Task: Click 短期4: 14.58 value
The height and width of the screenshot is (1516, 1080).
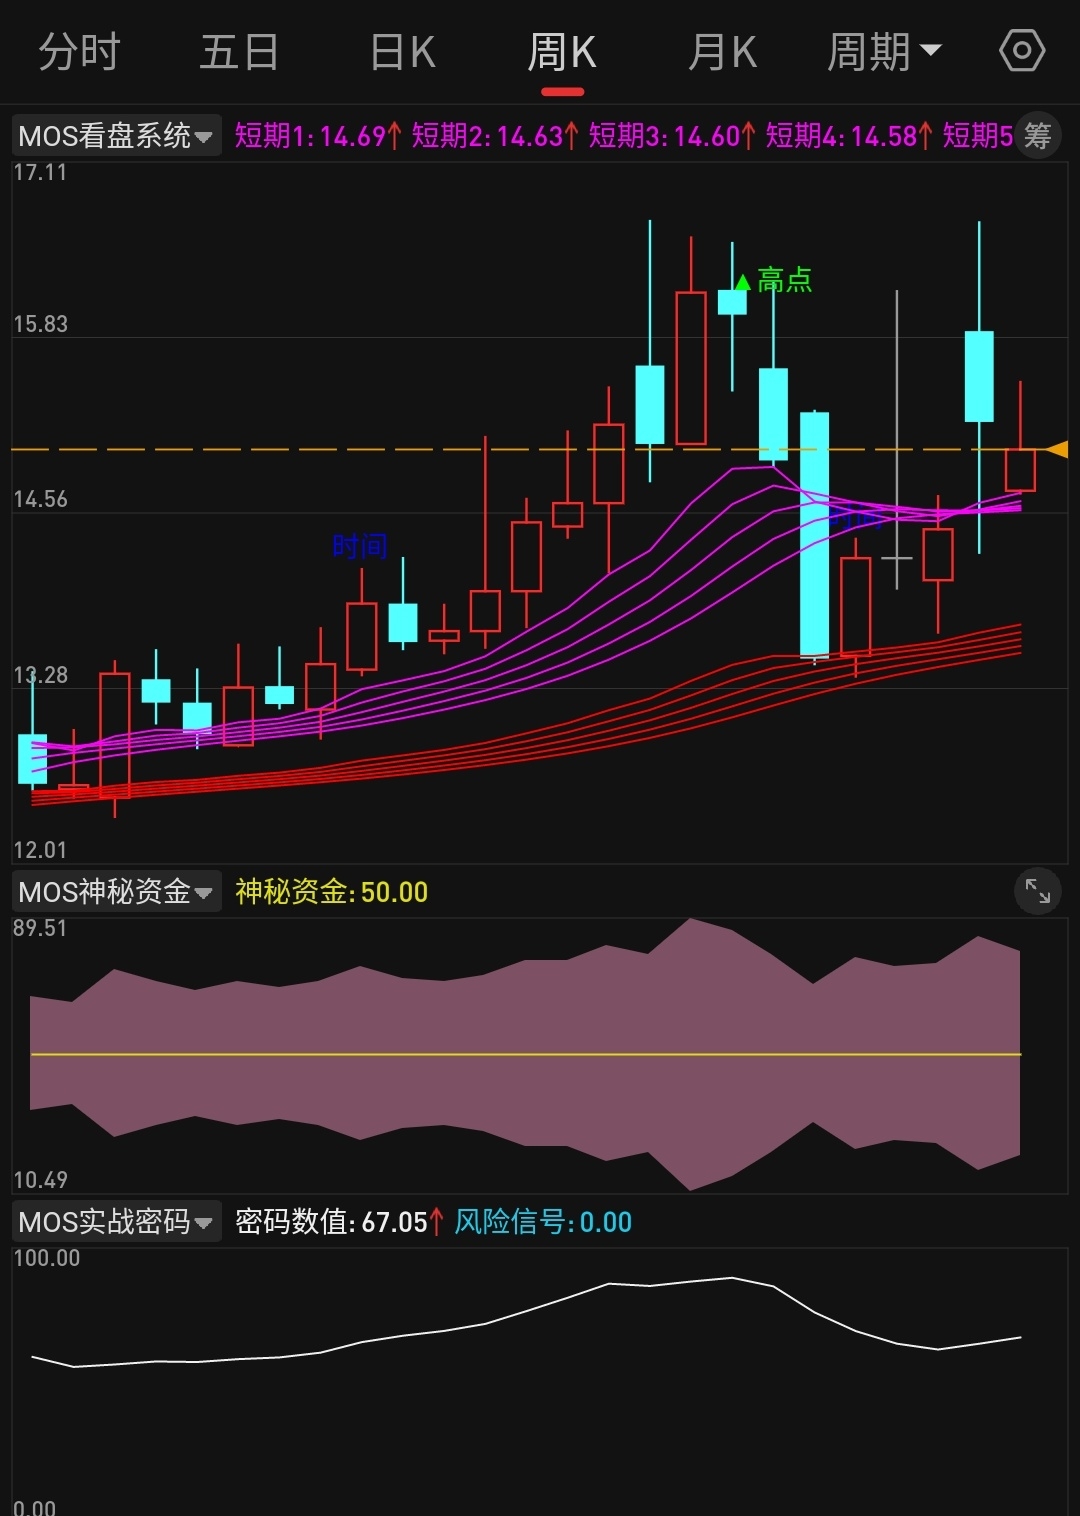Action: 849,135
